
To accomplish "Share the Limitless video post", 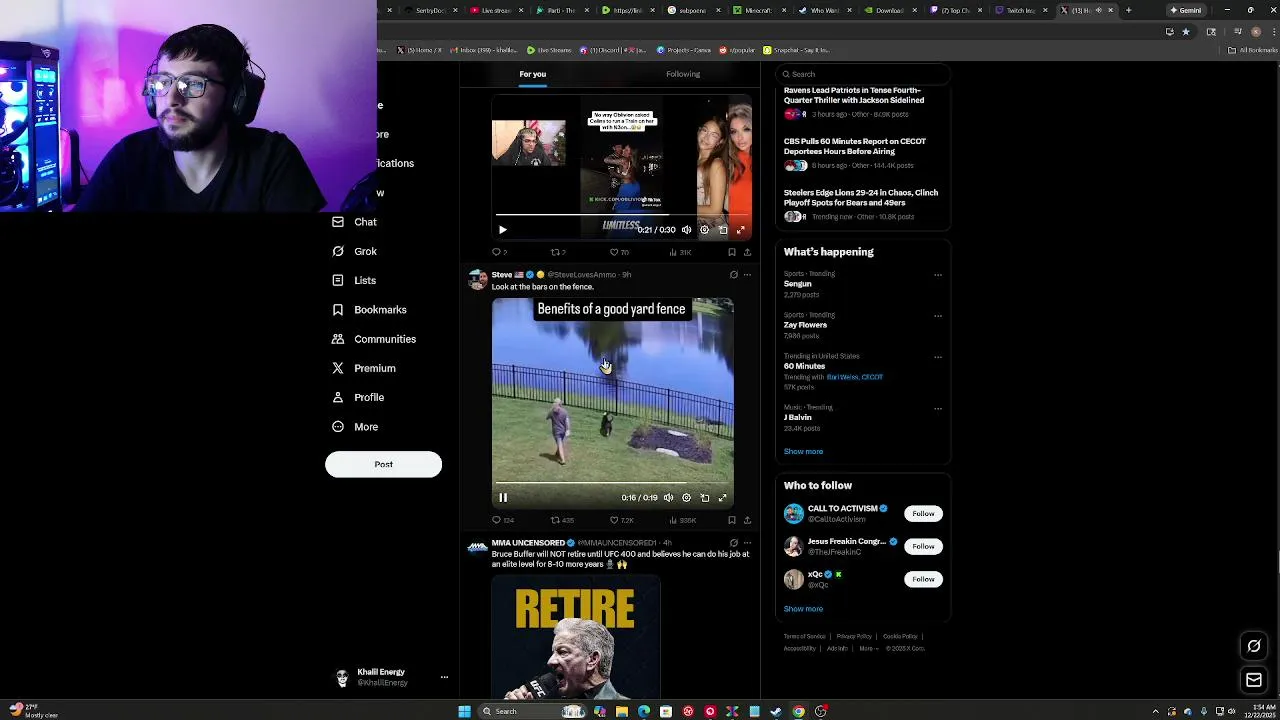I will point(747,252).
